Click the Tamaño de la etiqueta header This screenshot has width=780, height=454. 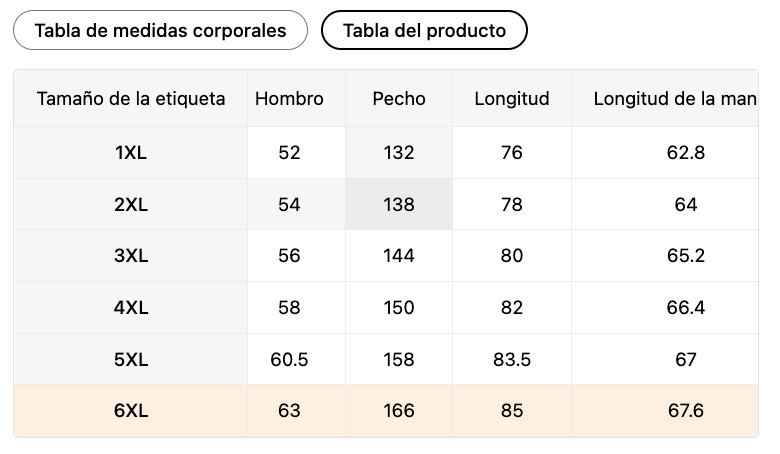[x=131, y=99]
